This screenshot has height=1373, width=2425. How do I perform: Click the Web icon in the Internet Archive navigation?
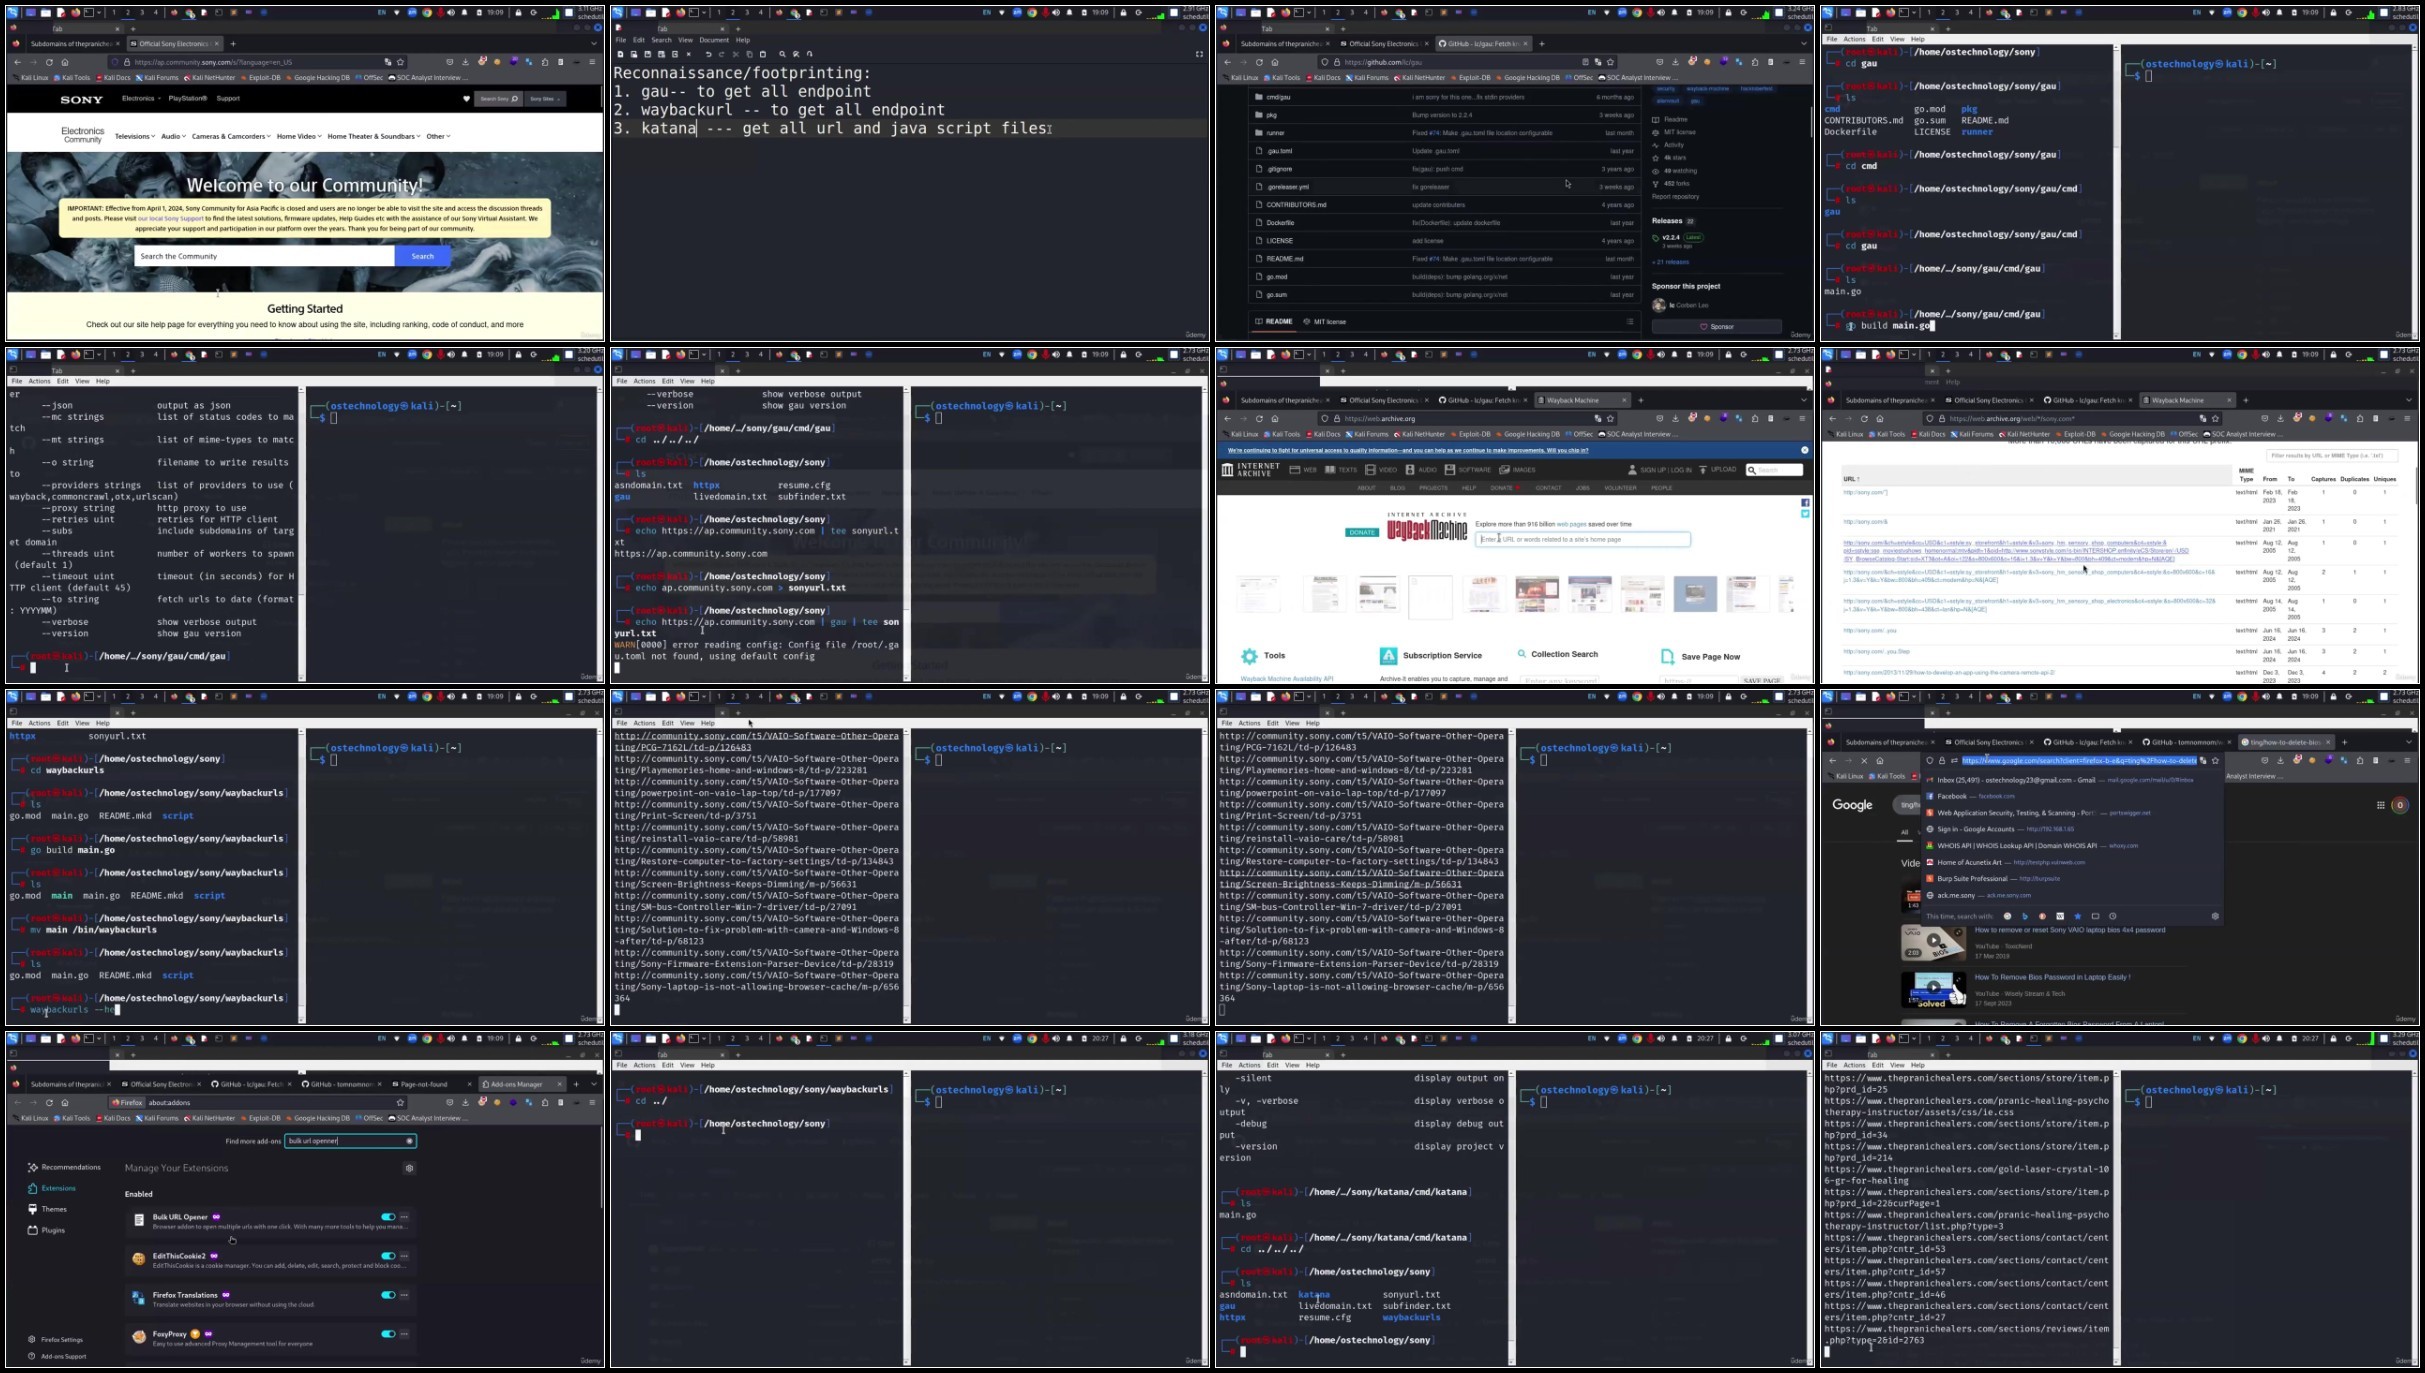click(1295, 470)
